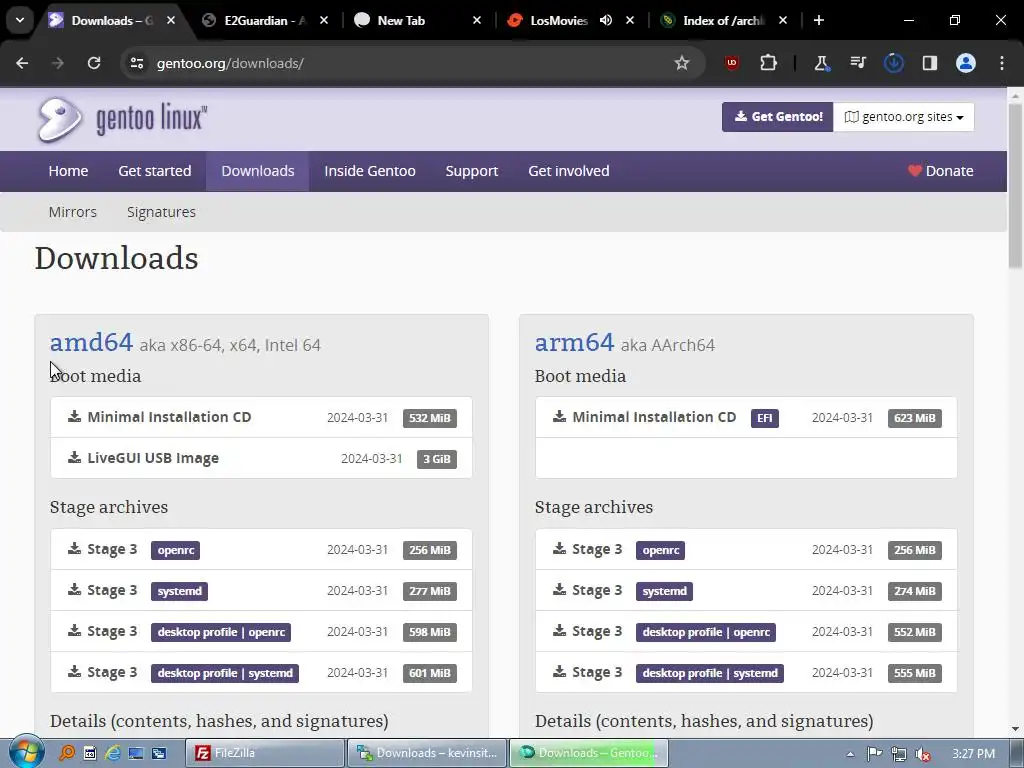Download arm64 Stage 3 systemd 274 MiB
This screenshot has width=1024, height=768.
(x=746, y=591)
